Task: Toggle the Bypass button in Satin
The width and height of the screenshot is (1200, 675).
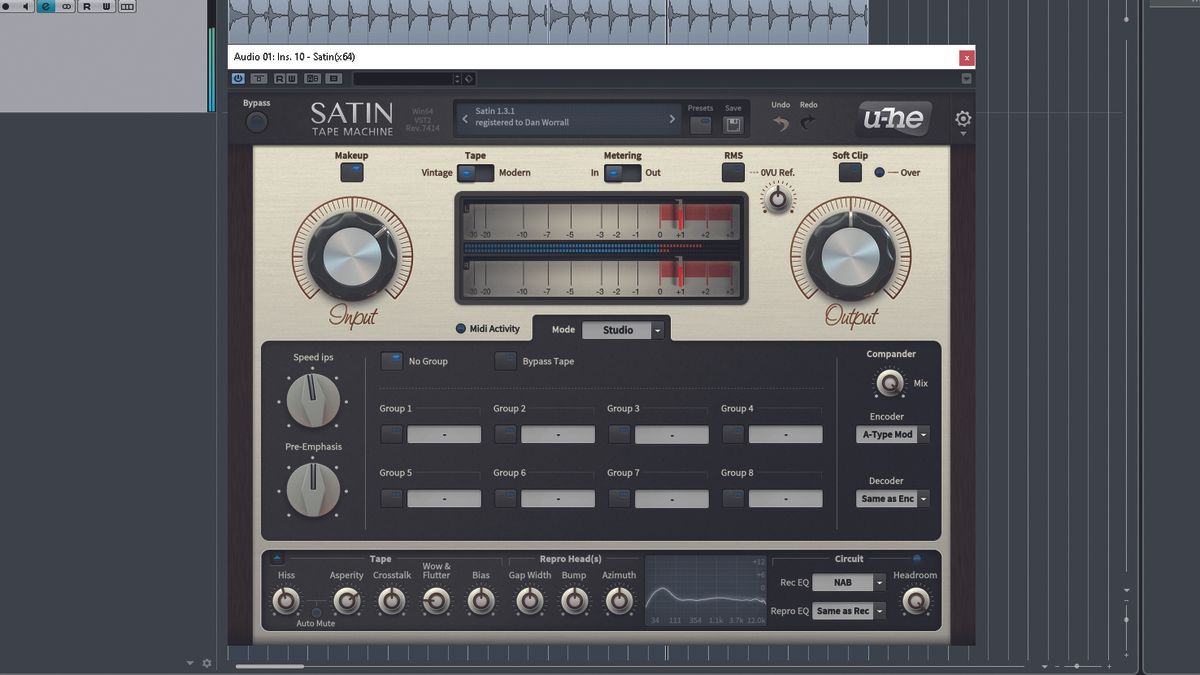Action: coord(256,121)
